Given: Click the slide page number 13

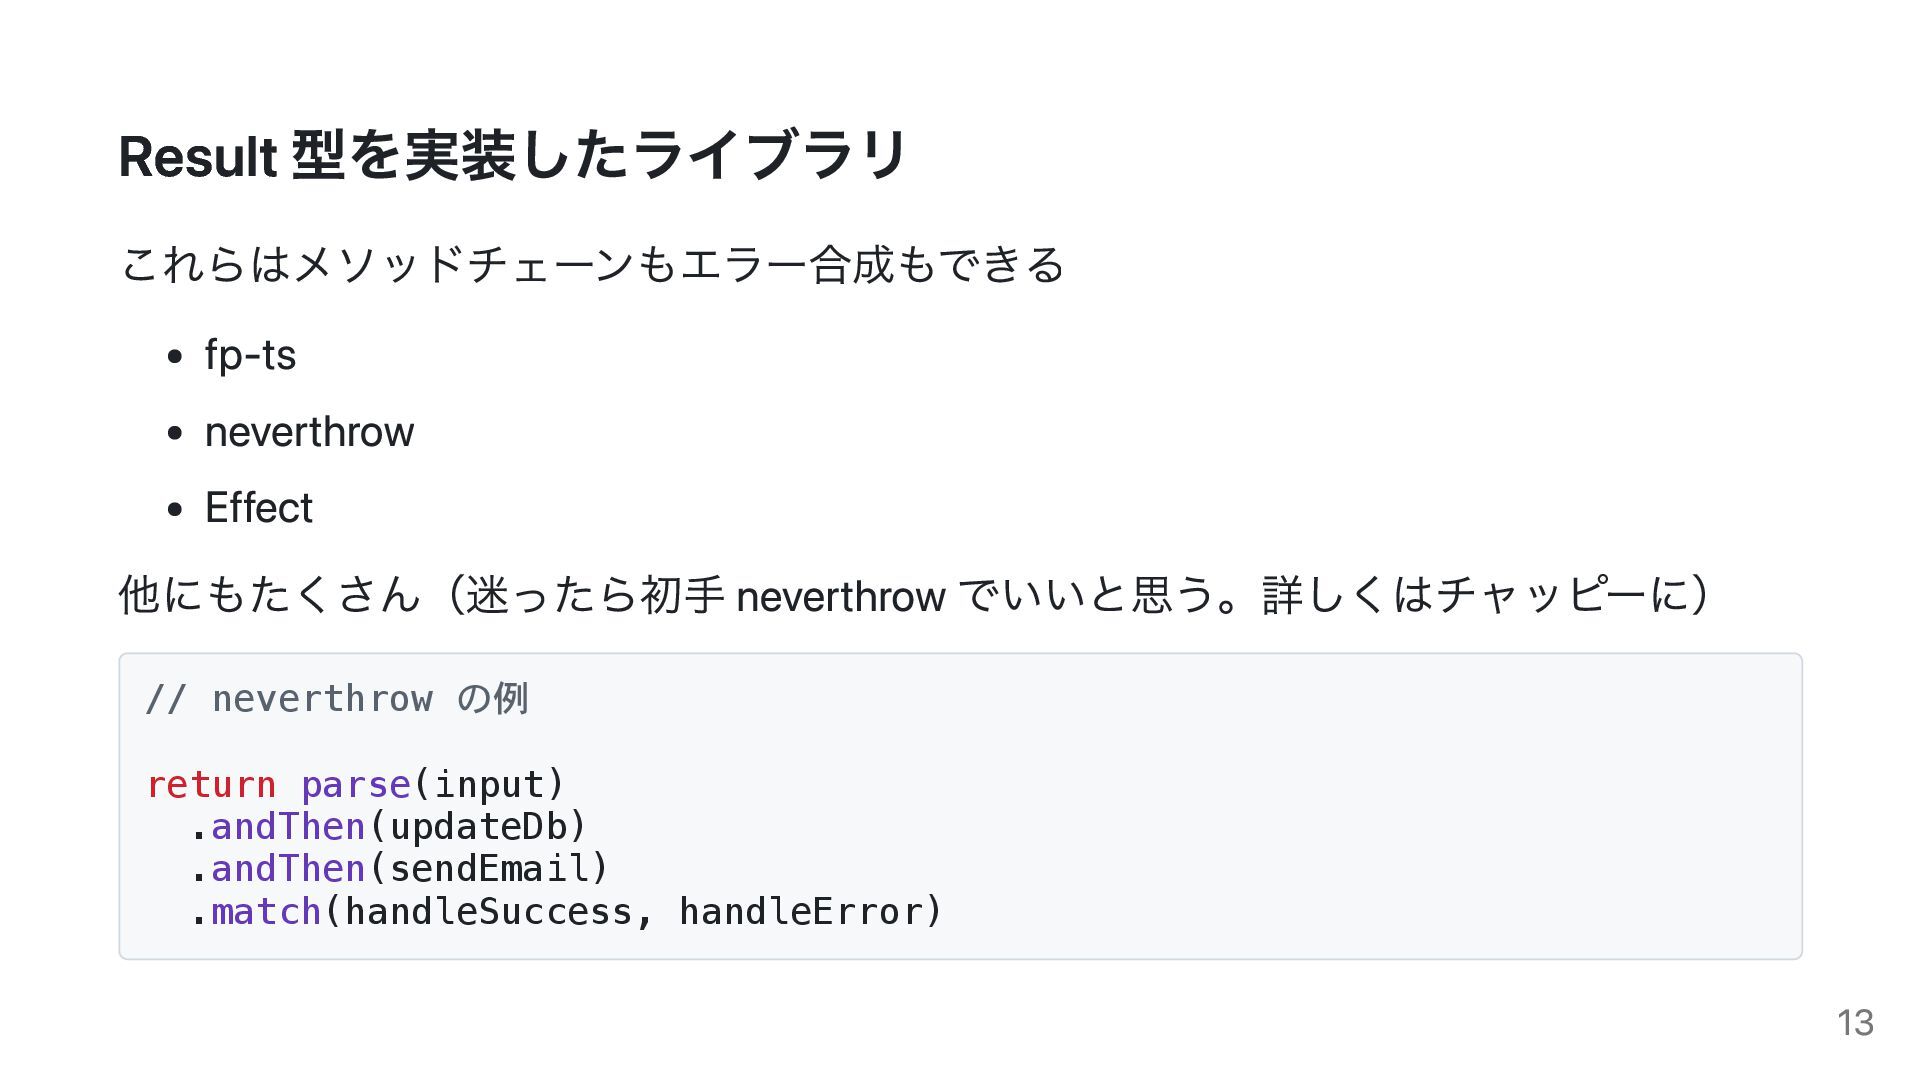Looking at the screenshot, I should 1855,1023.
